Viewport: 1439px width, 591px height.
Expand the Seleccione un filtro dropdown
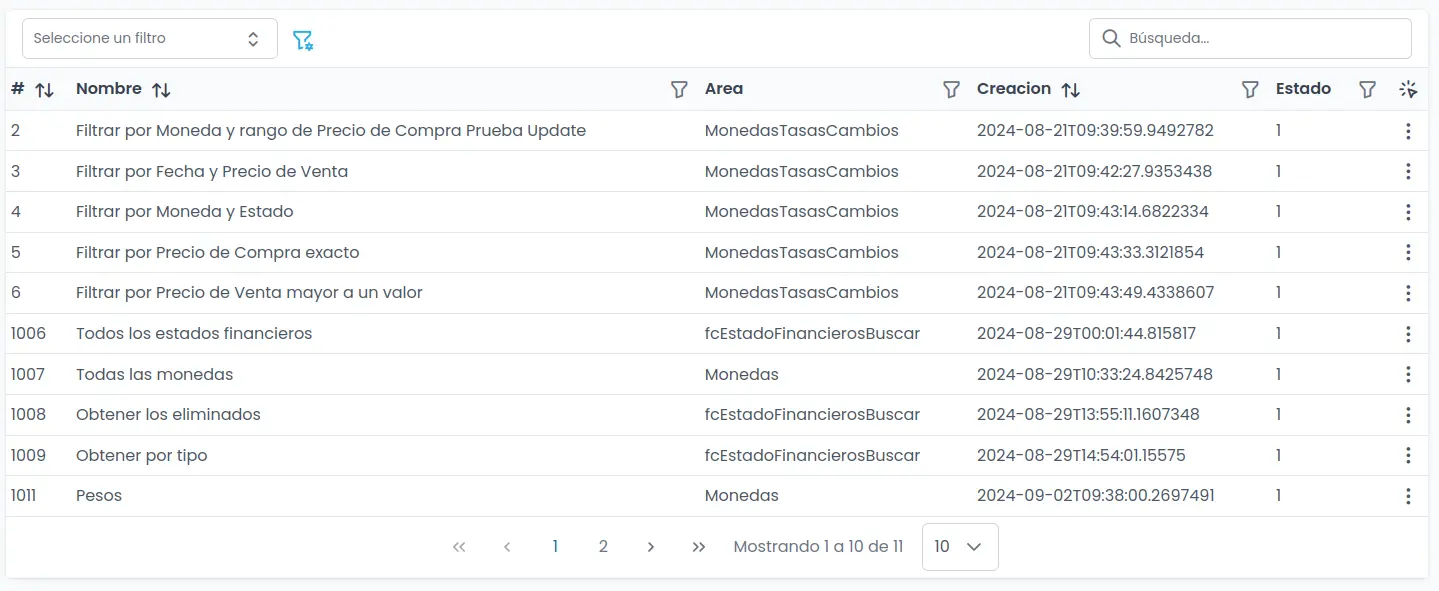point(149,39)
